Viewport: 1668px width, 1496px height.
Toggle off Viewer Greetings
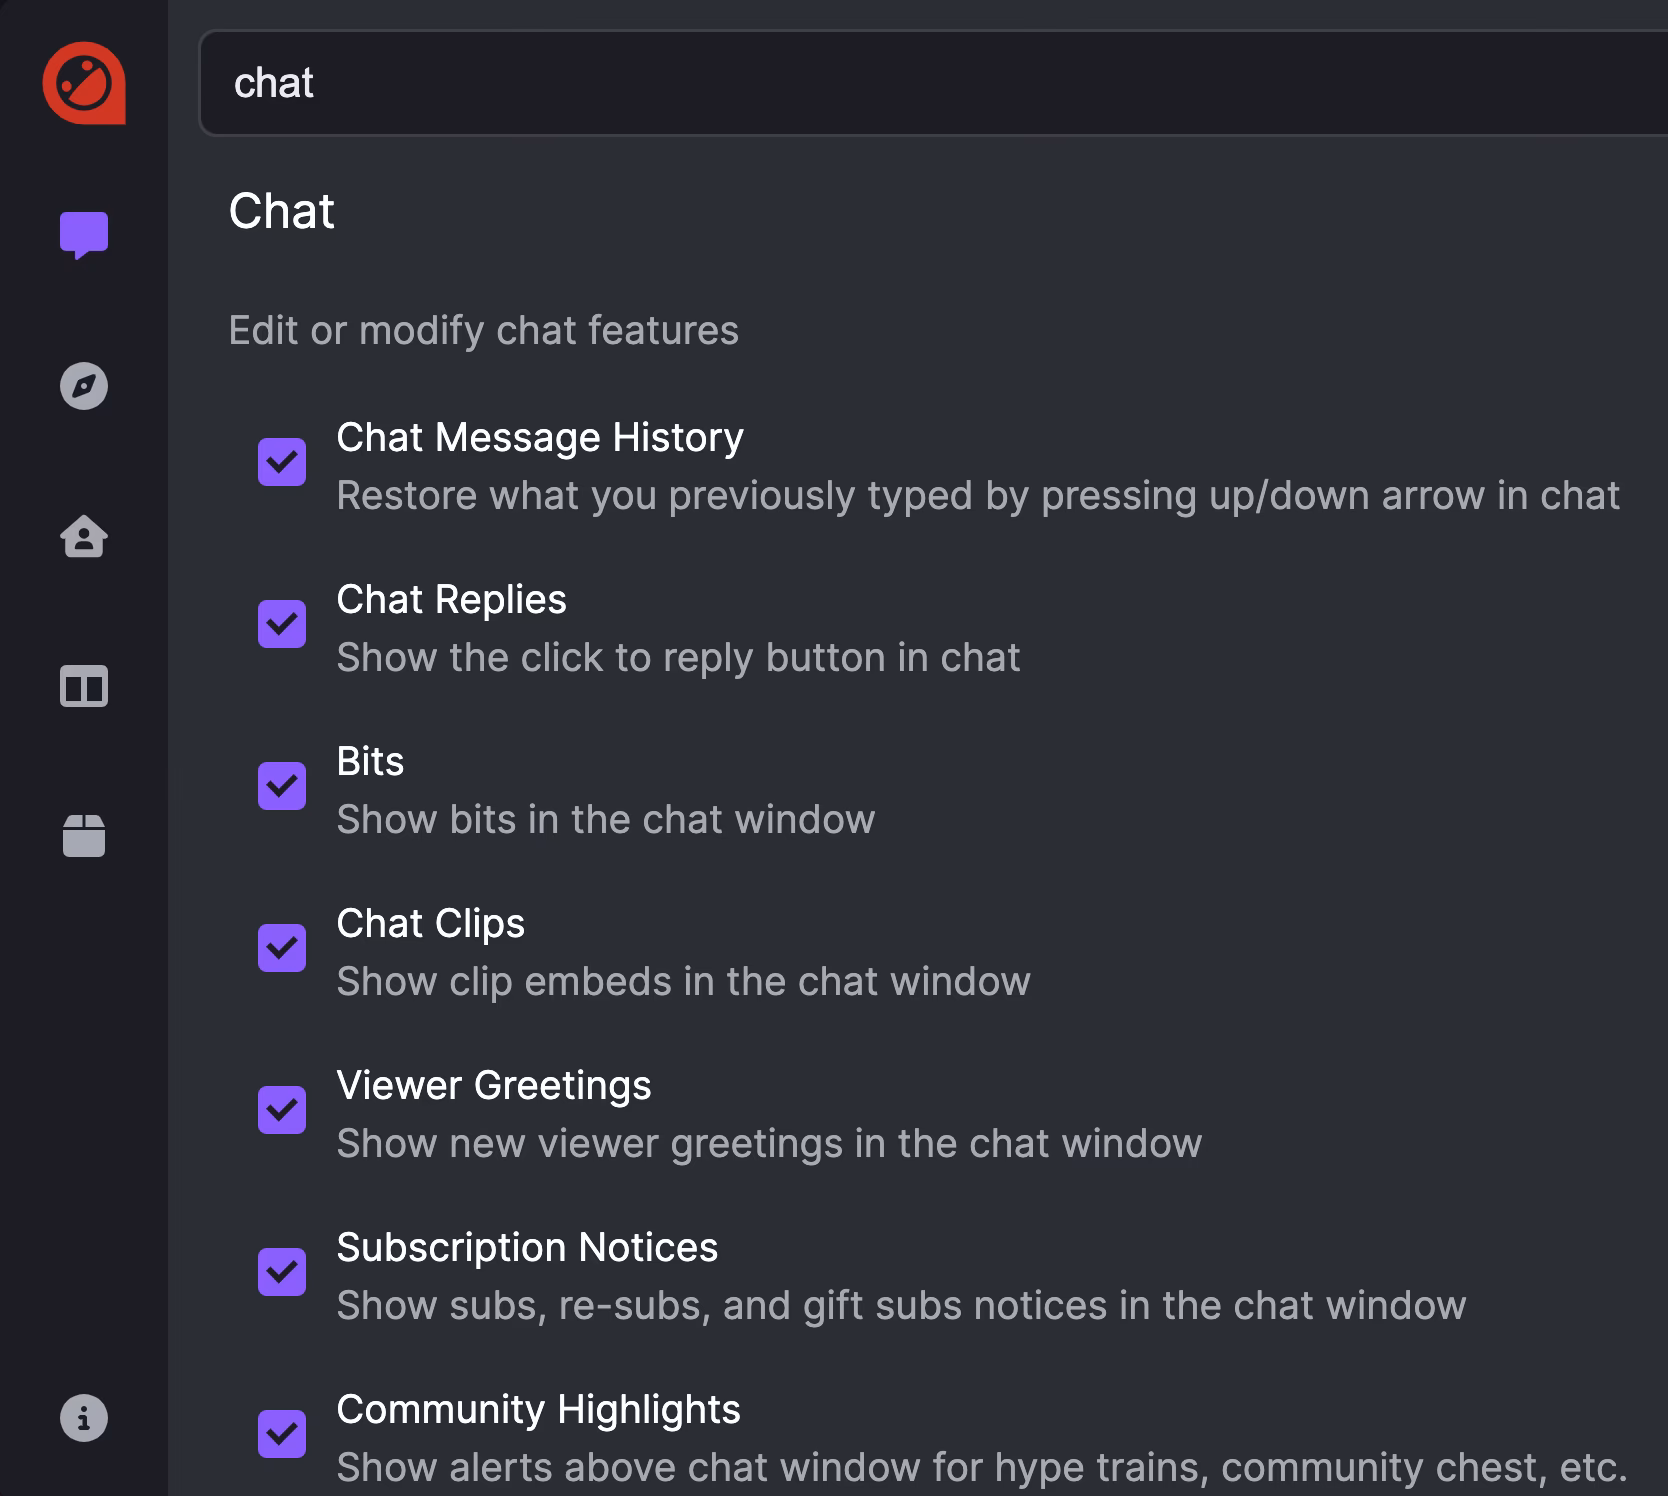click(x=283, y=1109)
